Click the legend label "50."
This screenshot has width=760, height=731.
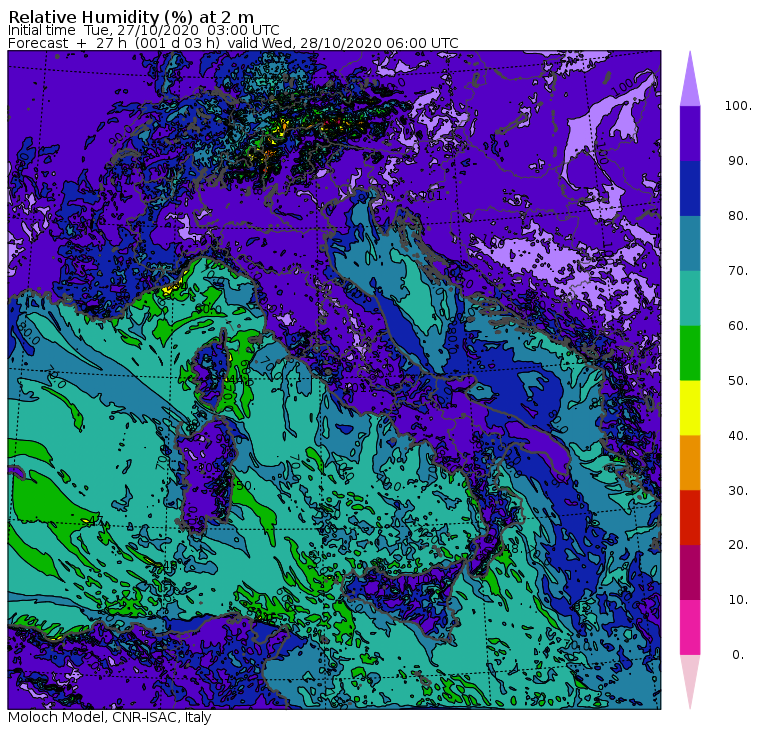point(738,381)
